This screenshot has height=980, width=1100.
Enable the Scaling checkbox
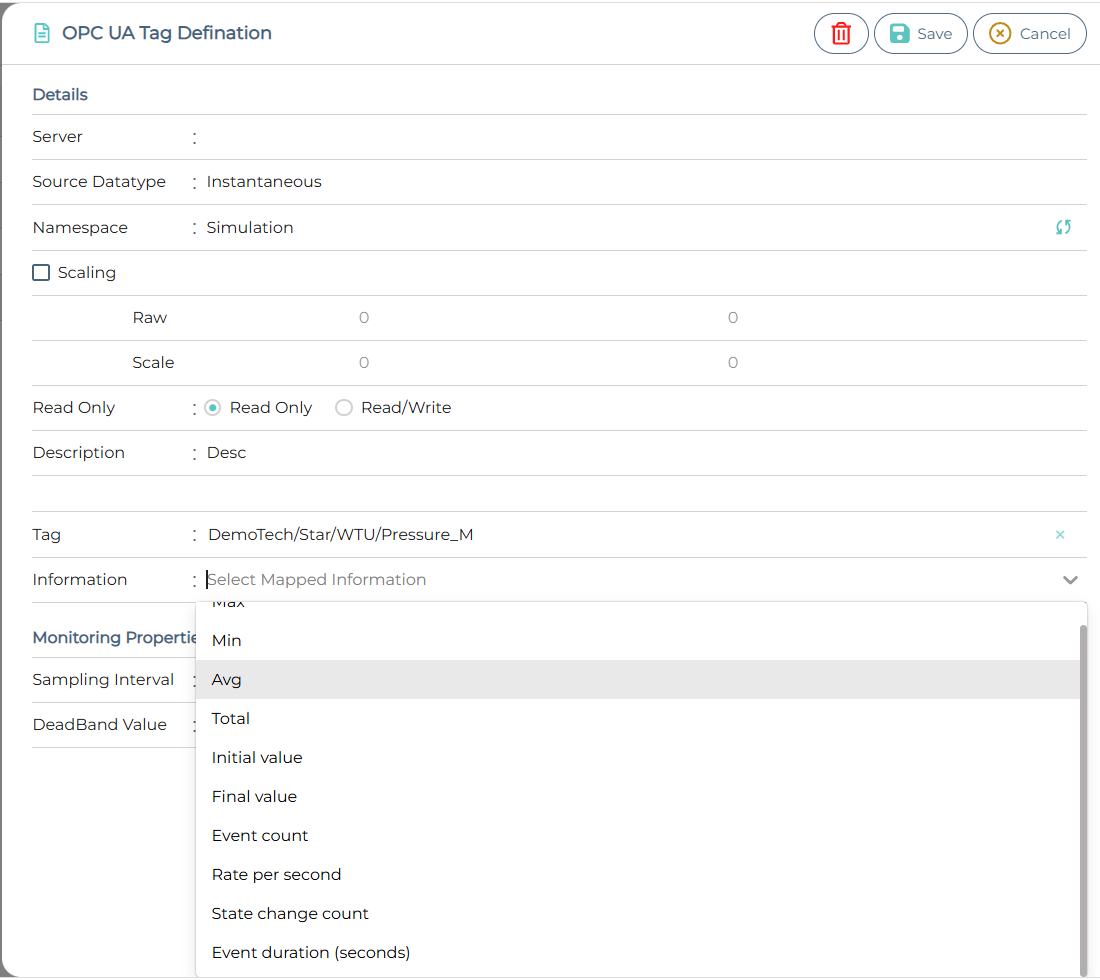tap(41, 272)
